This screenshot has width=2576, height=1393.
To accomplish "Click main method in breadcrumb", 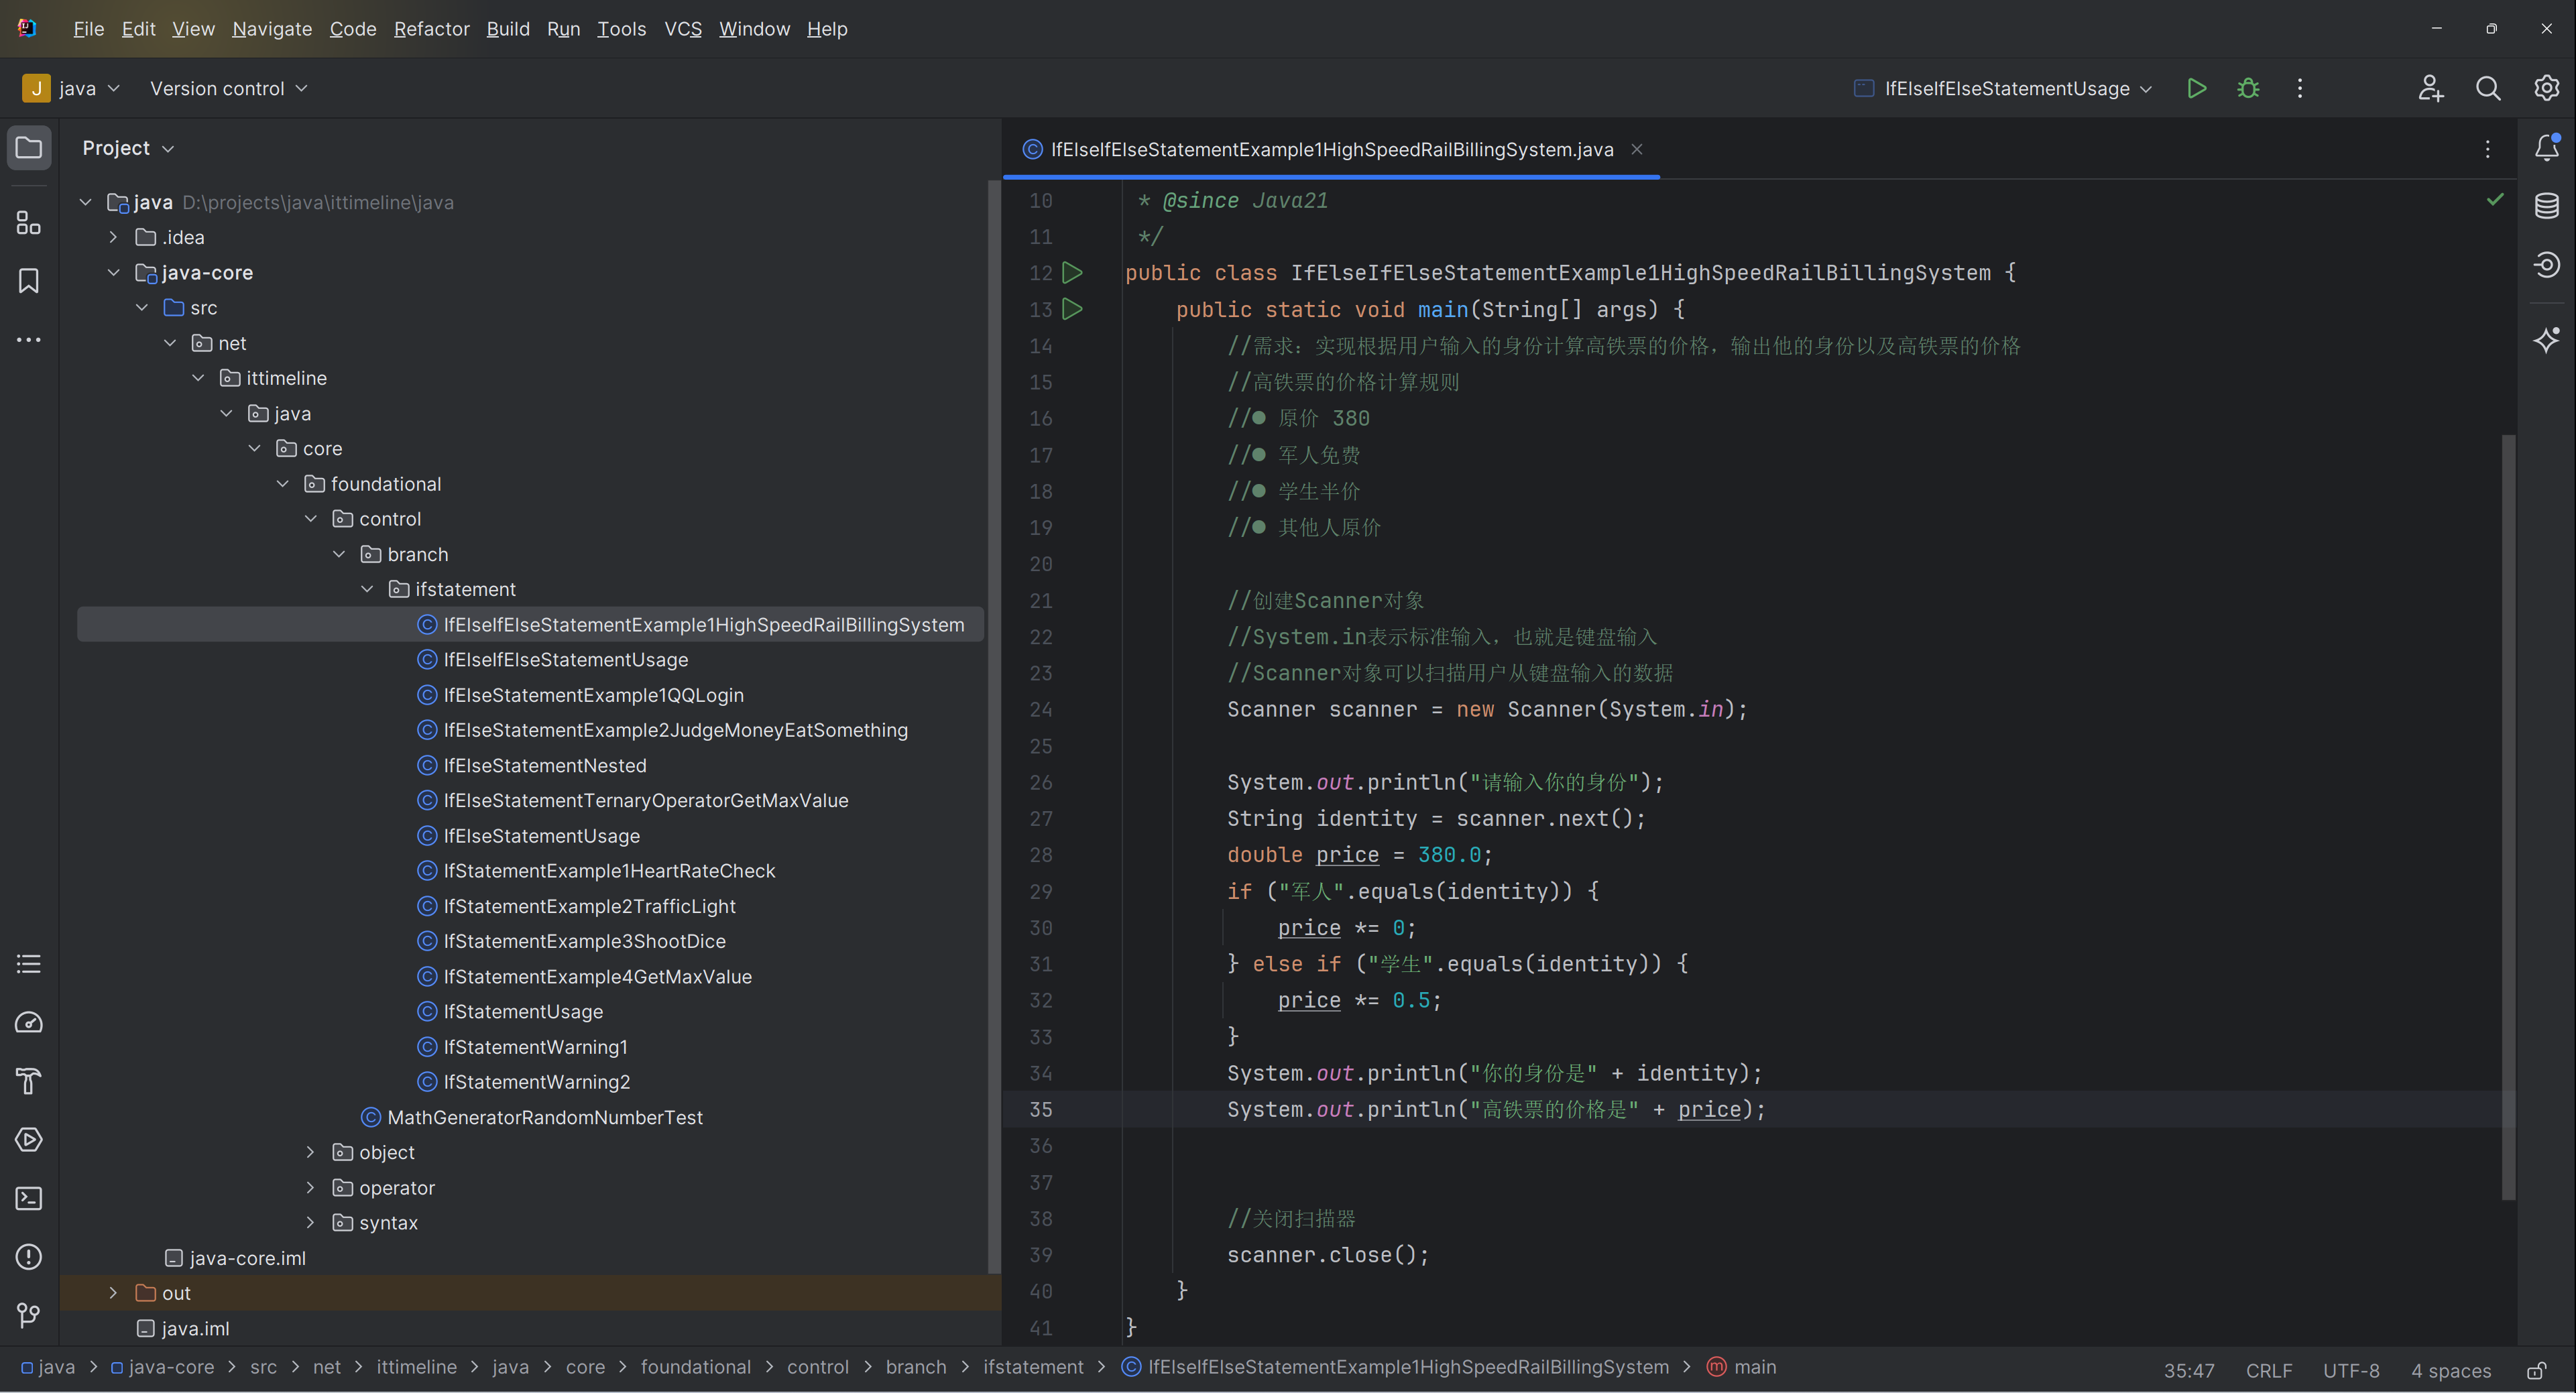I will [x=1741, y=1367].
